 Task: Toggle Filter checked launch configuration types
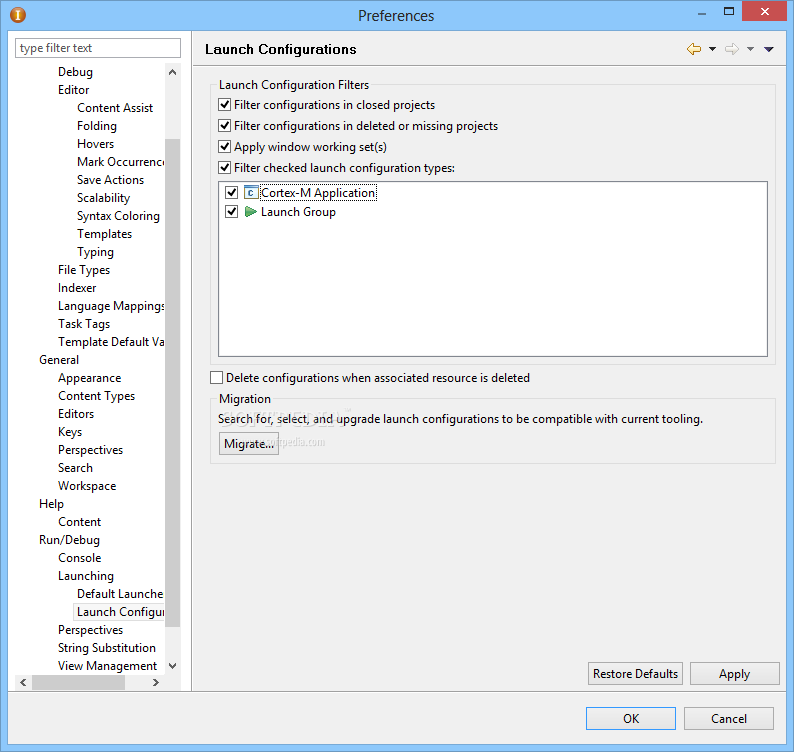224,168
